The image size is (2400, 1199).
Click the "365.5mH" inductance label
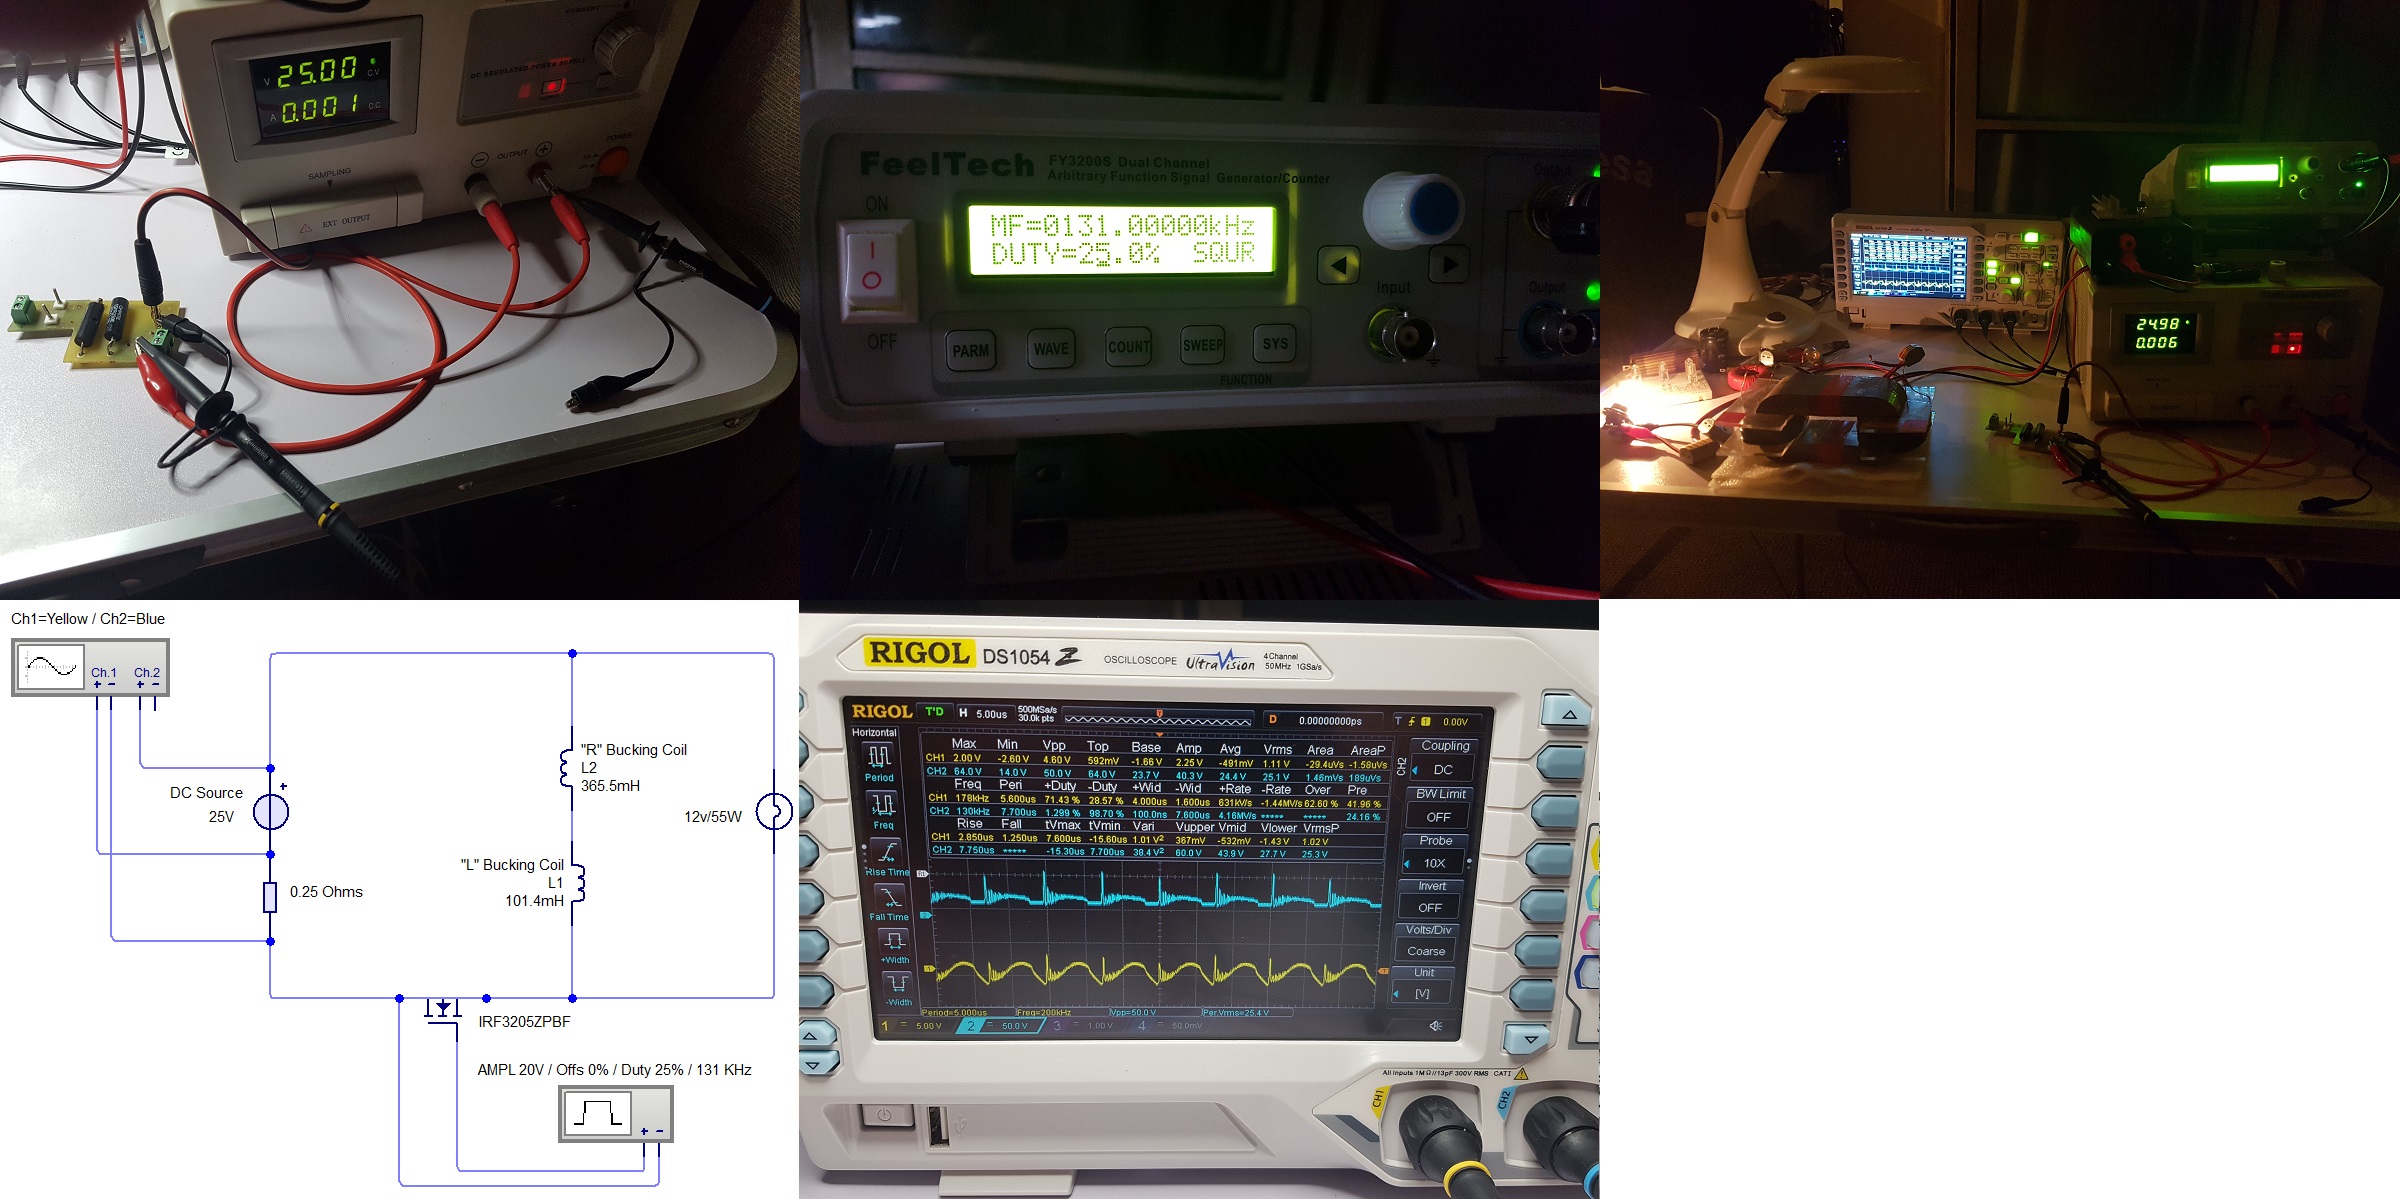610,786
